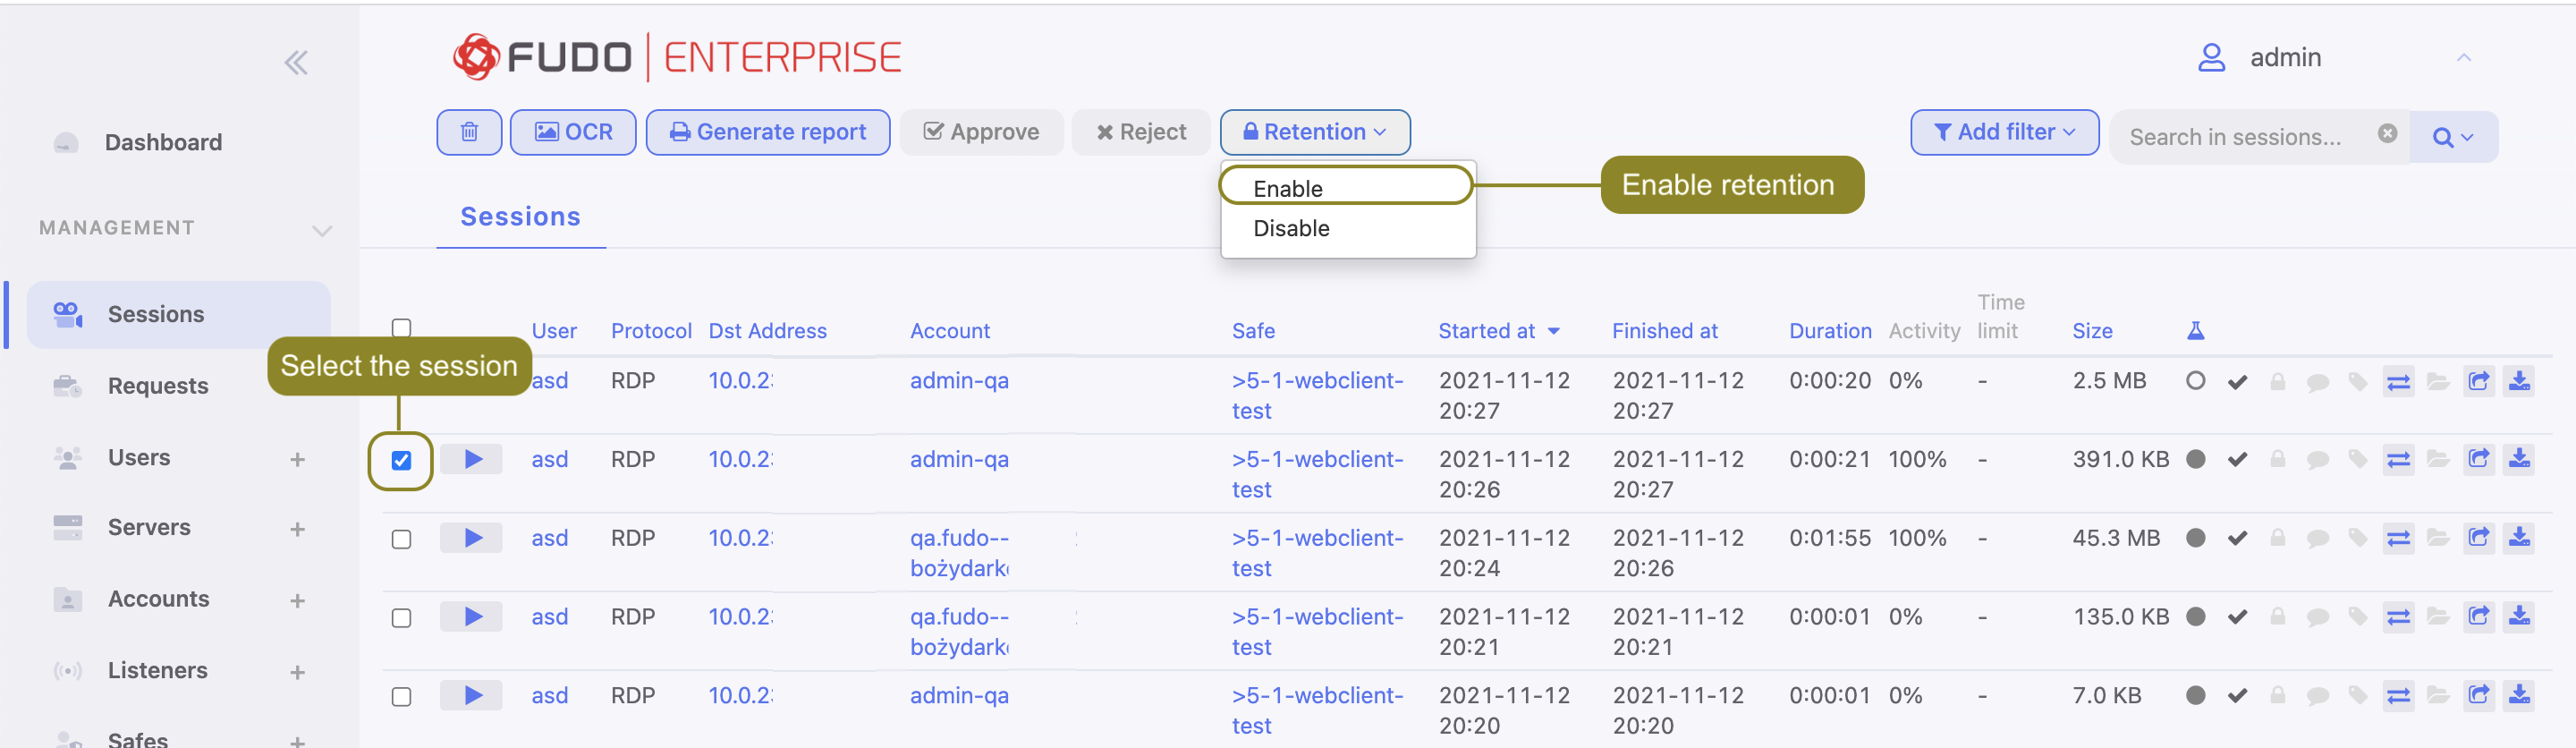The height and width of the screenshot is (748, 2576).
Task: Click the admin user profile icon
Action: coord(2211,58)
